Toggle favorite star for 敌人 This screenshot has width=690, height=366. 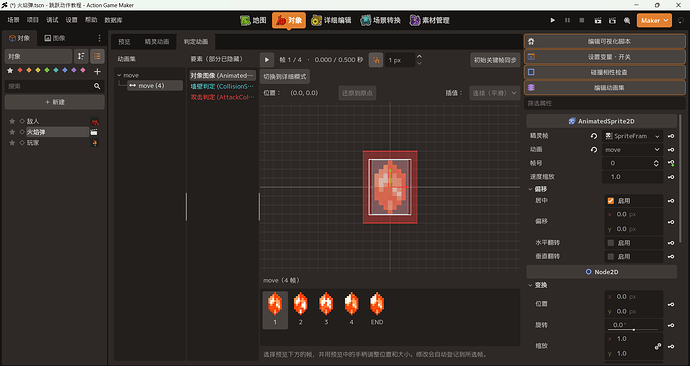point(12,121)
